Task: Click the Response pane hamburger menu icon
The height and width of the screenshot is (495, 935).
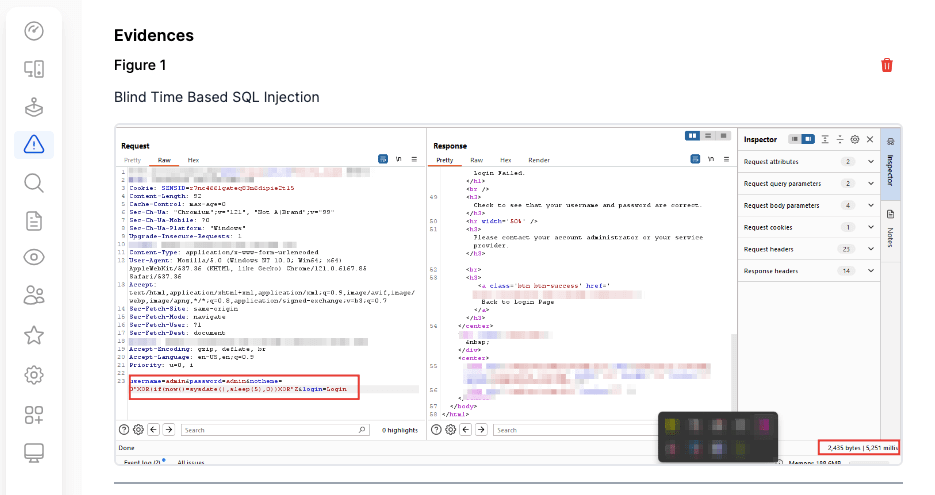Action: pos(726,159)
